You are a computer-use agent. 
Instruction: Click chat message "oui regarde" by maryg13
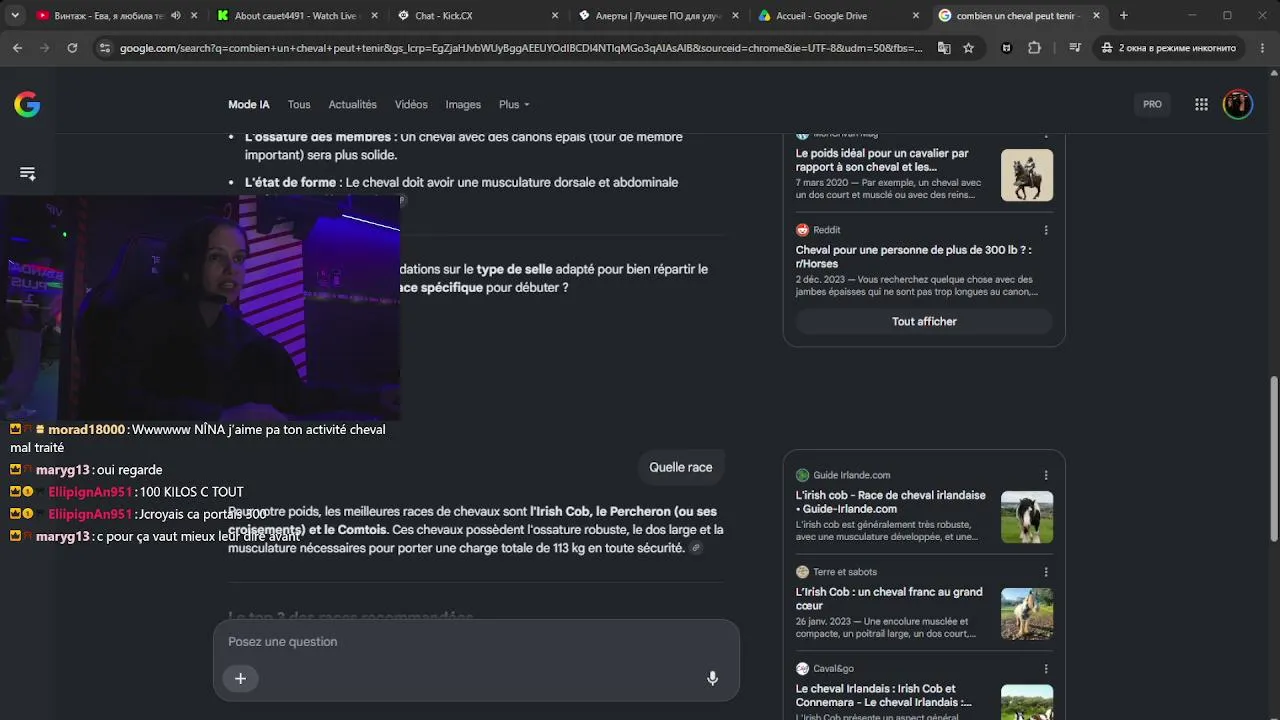129,470
